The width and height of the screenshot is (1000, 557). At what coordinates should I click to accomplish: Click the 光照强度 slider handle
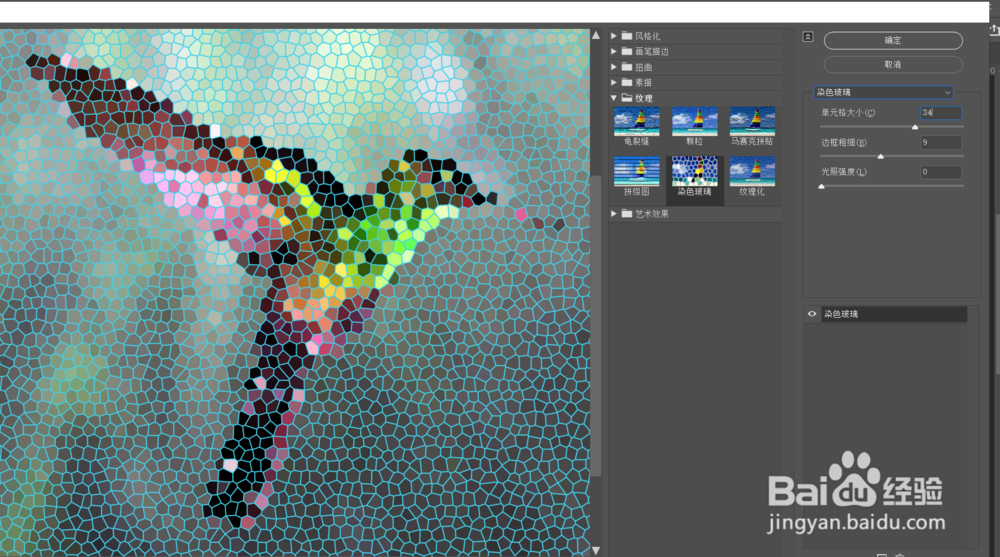pyautogui.click(x=821, y=186)
